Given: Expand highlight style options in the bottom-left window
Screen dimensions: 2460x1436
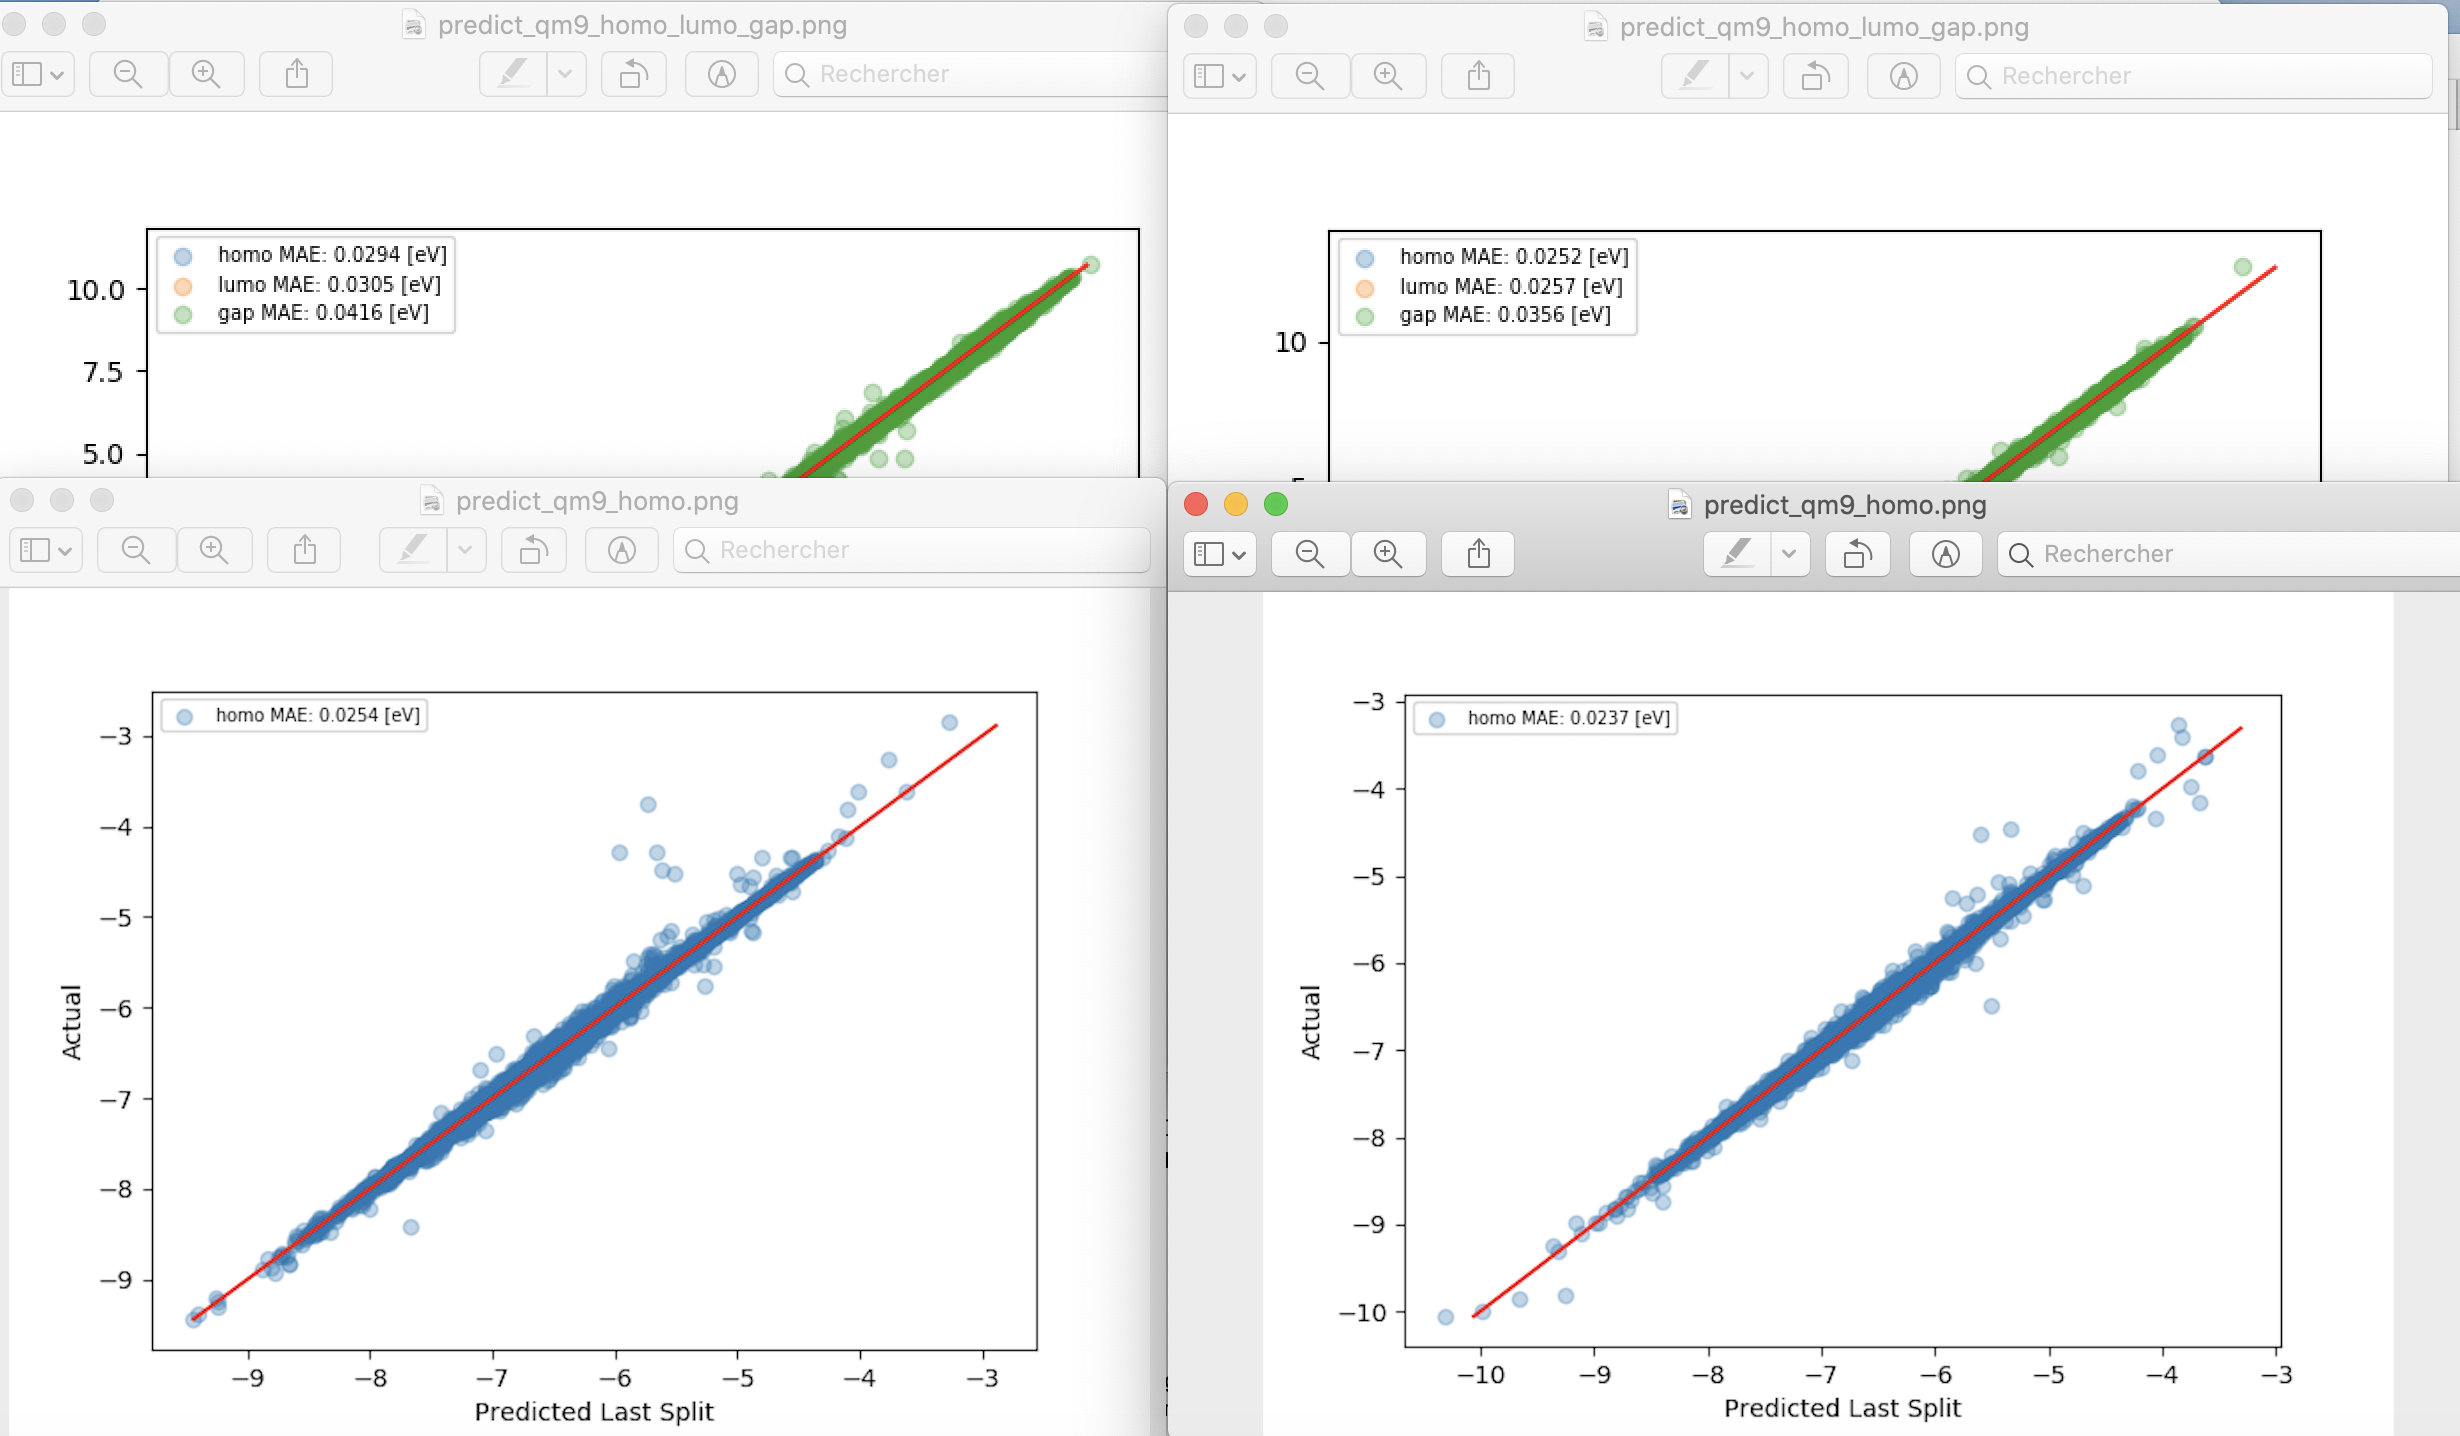Looking at the screenshot, I should pos(466,549).
